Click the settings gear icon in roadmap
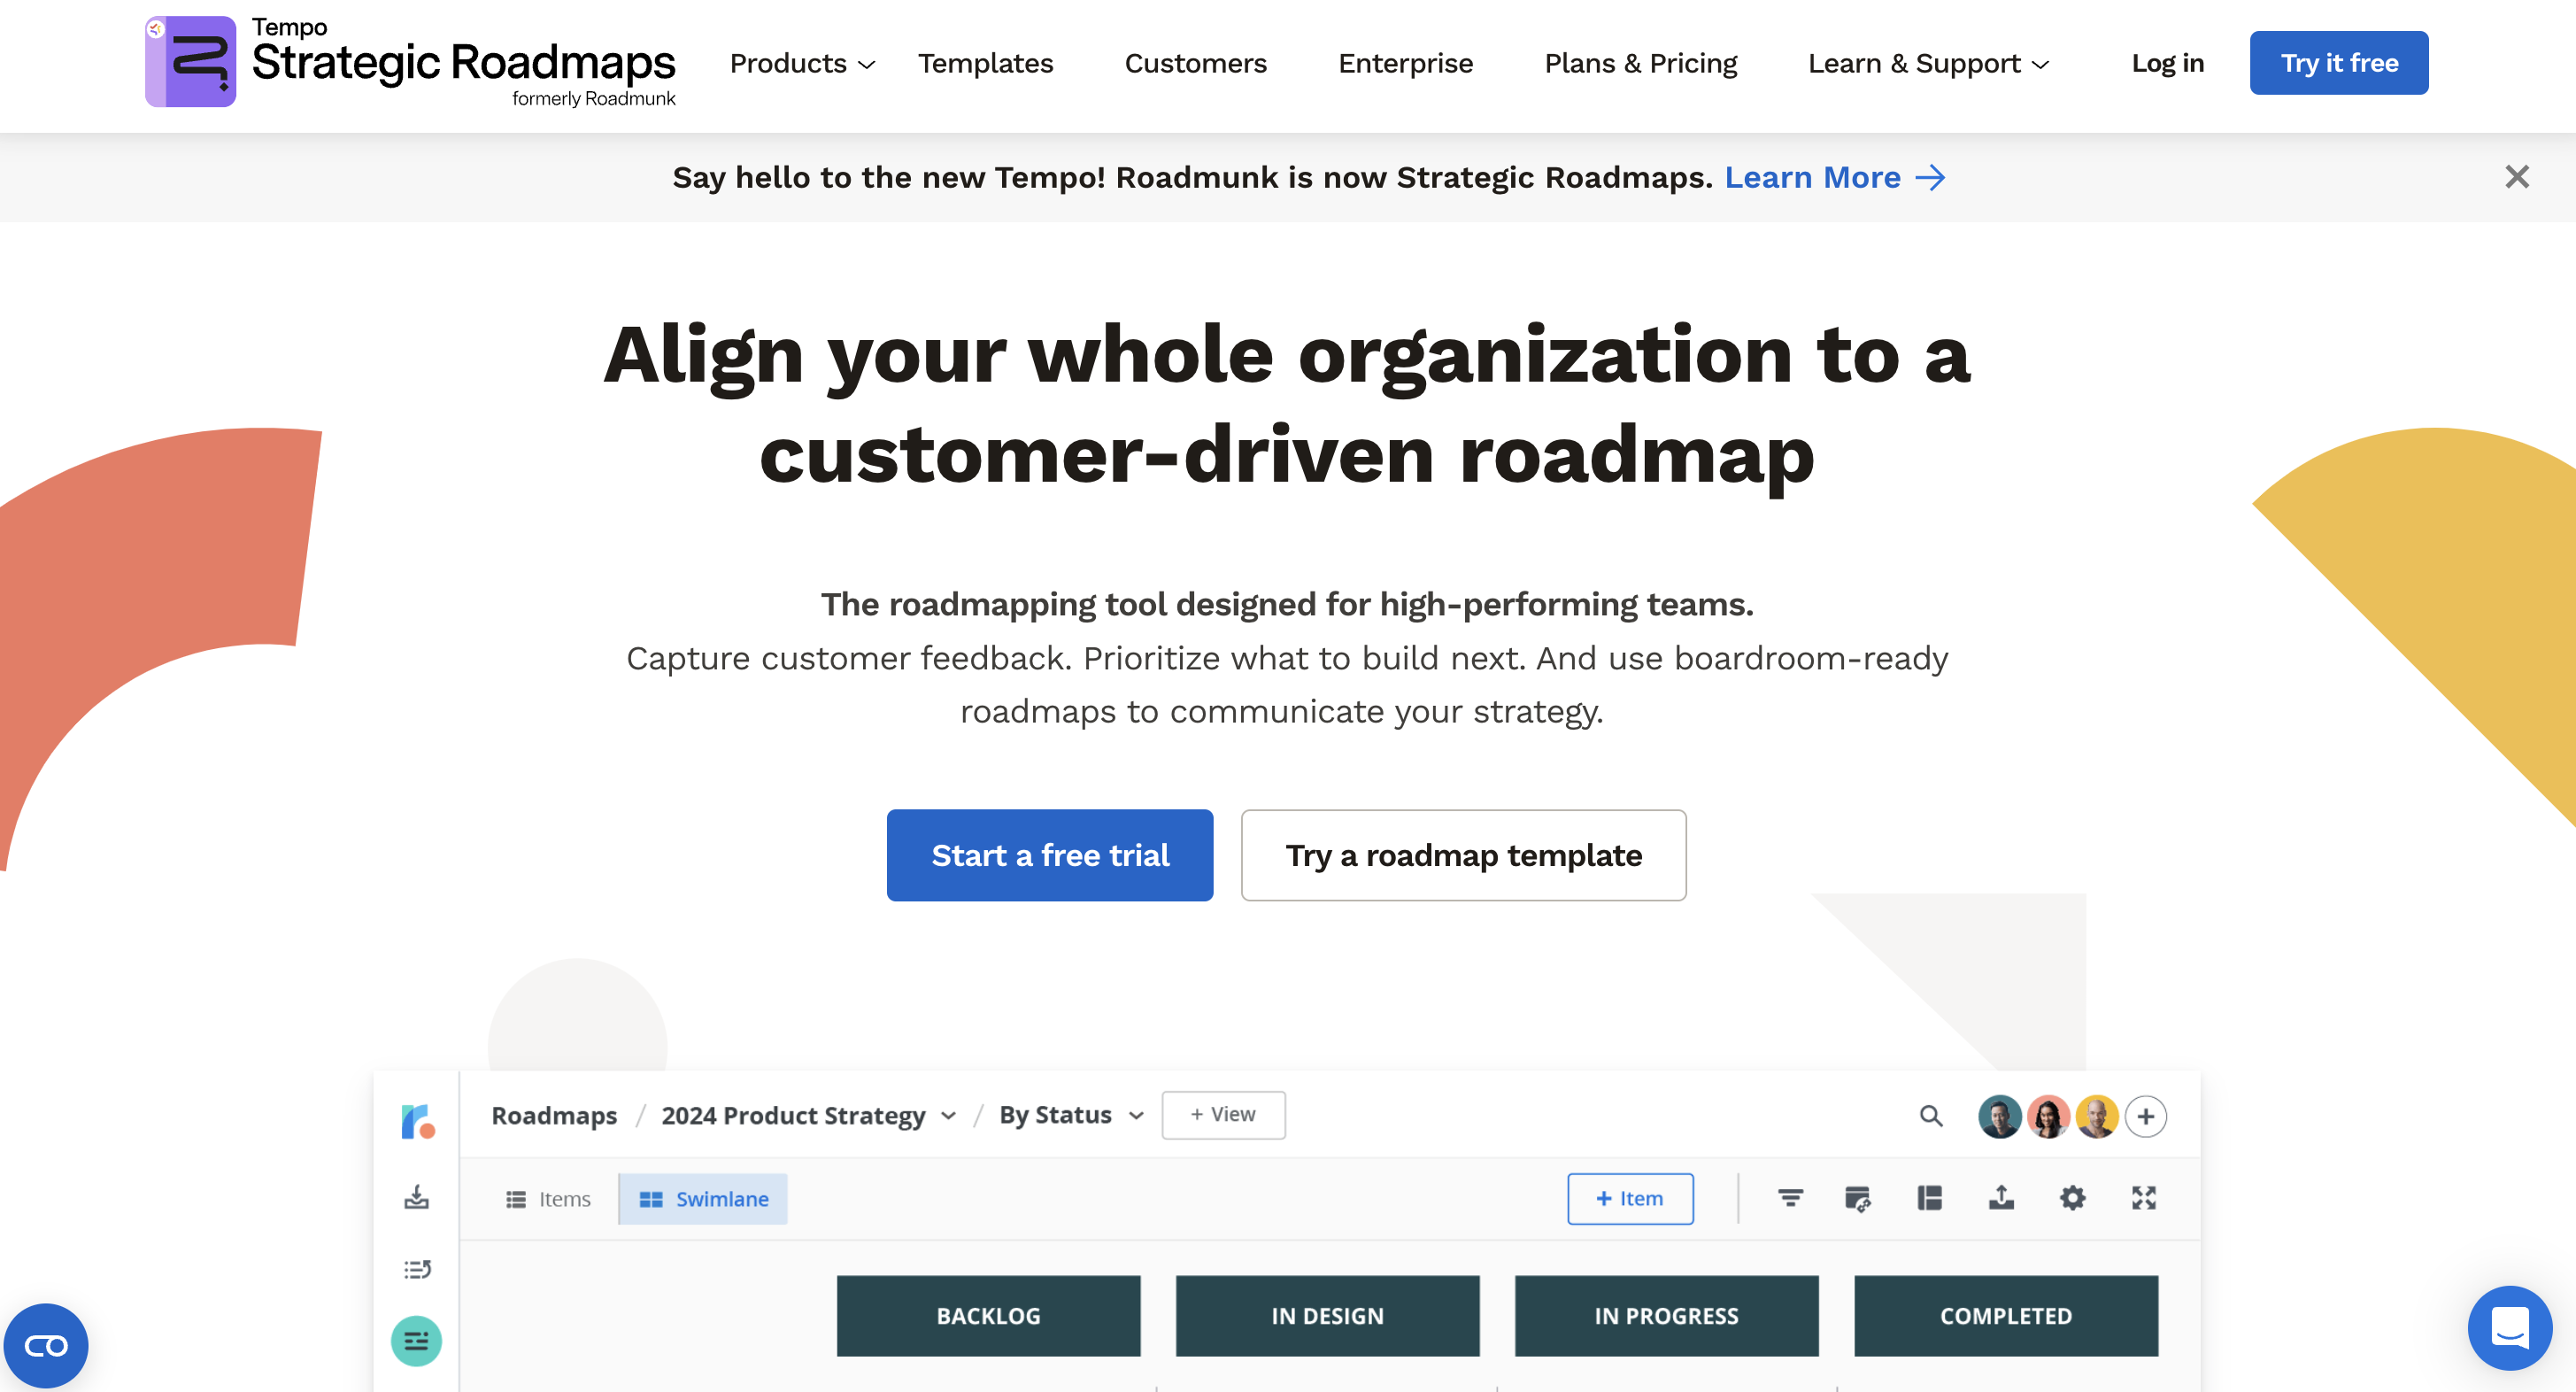 tap(2072, 1198)
